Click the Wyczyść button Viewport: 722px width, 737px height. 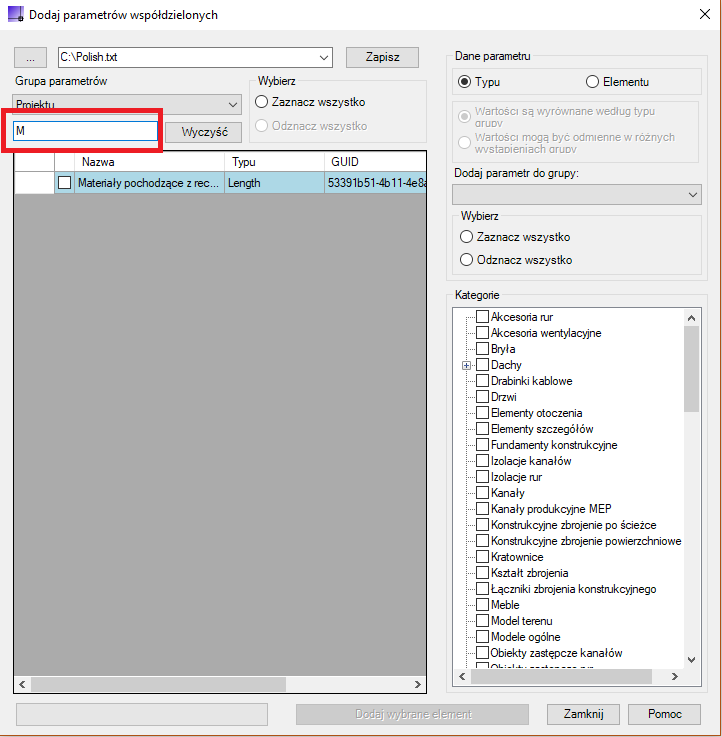204,132
